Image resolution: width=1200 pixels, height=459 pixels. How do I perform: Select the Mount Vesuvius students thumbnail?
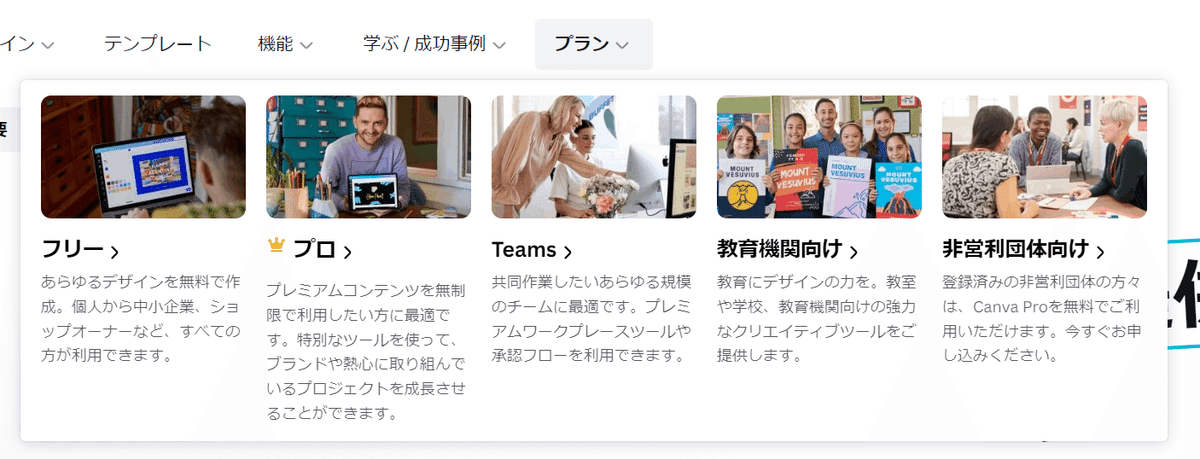point(819,157)
